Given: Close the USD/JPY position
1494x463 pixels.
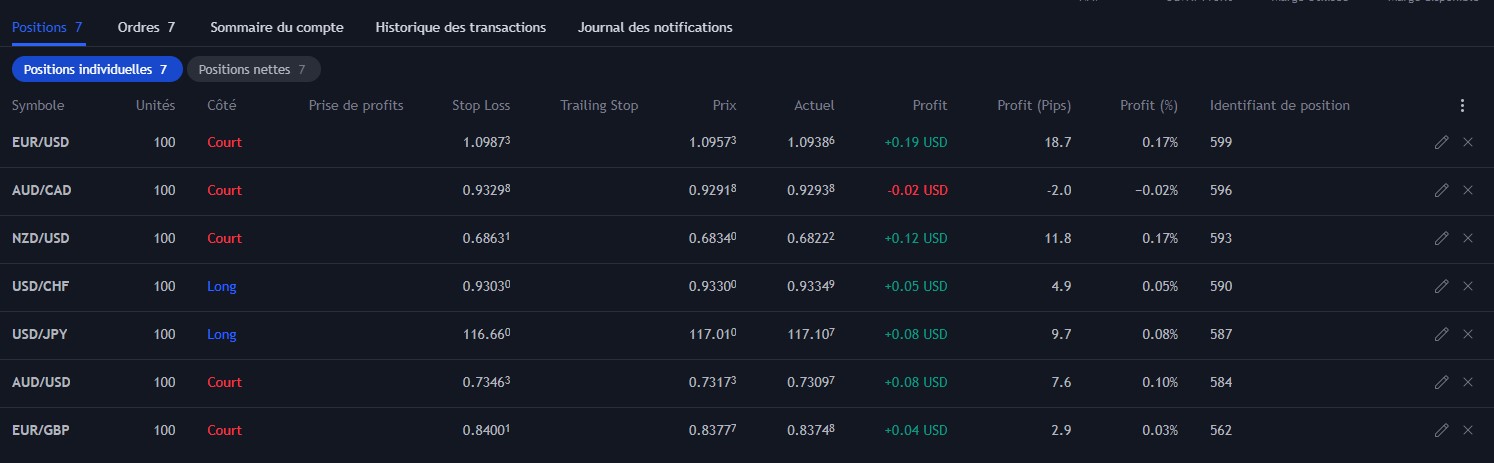Looking at the screenshot, I should coord(1468,334).
